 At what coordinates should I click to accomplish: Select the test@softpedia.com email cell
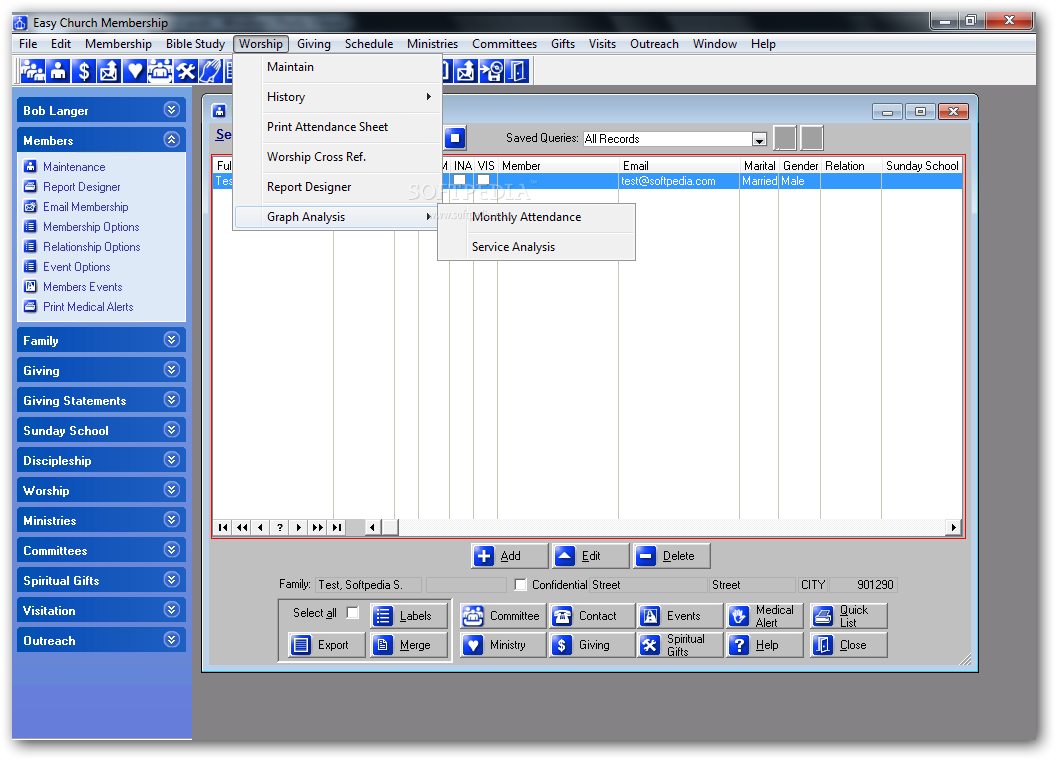pyautogui.click(x=678, y=181)
